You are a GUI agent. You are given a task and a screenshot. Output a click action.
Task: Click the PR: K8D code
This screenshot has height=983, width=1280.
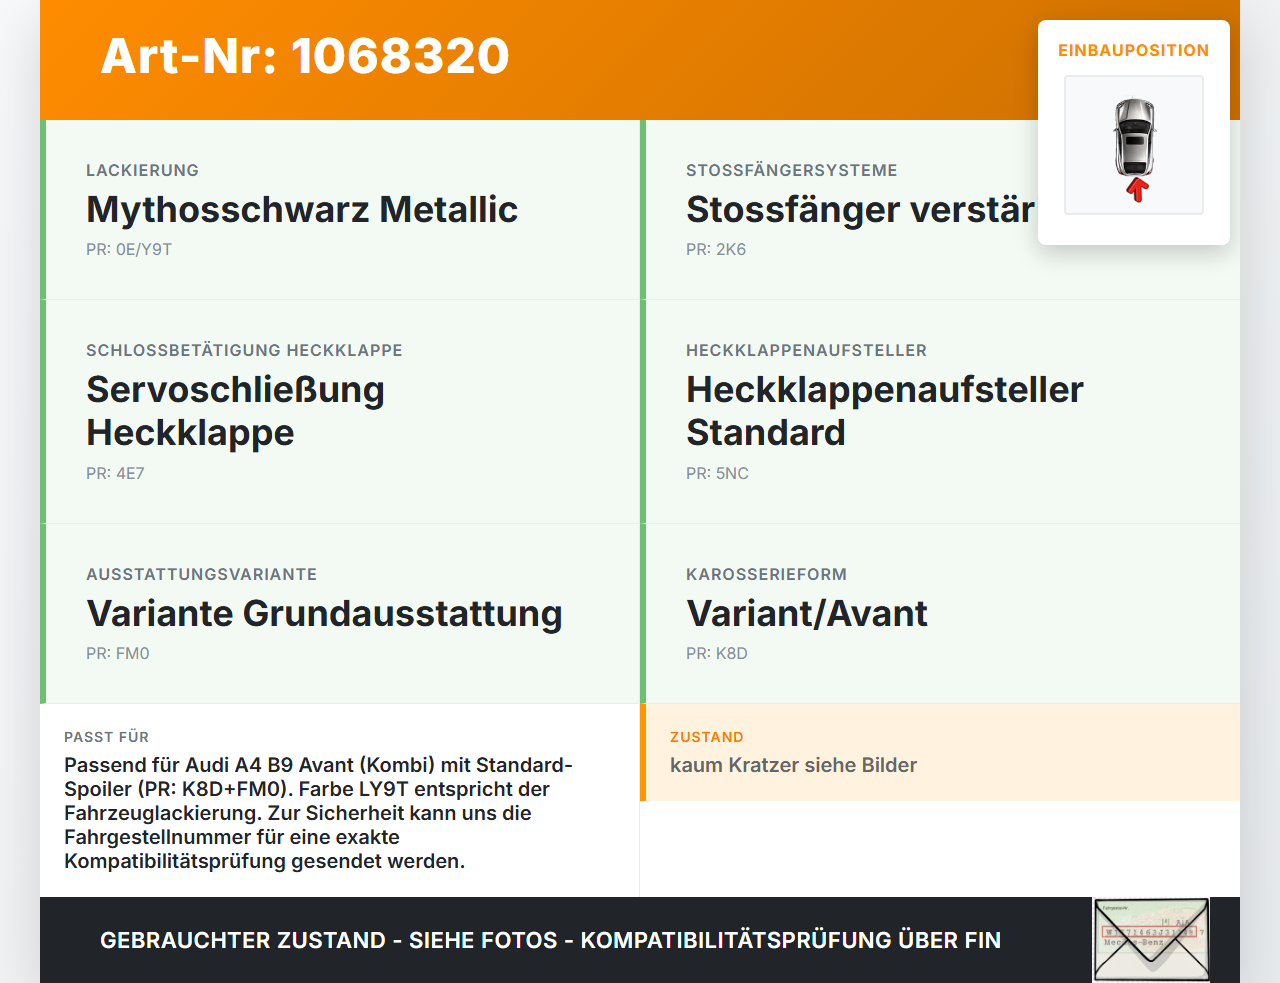[x=717, y=654]
